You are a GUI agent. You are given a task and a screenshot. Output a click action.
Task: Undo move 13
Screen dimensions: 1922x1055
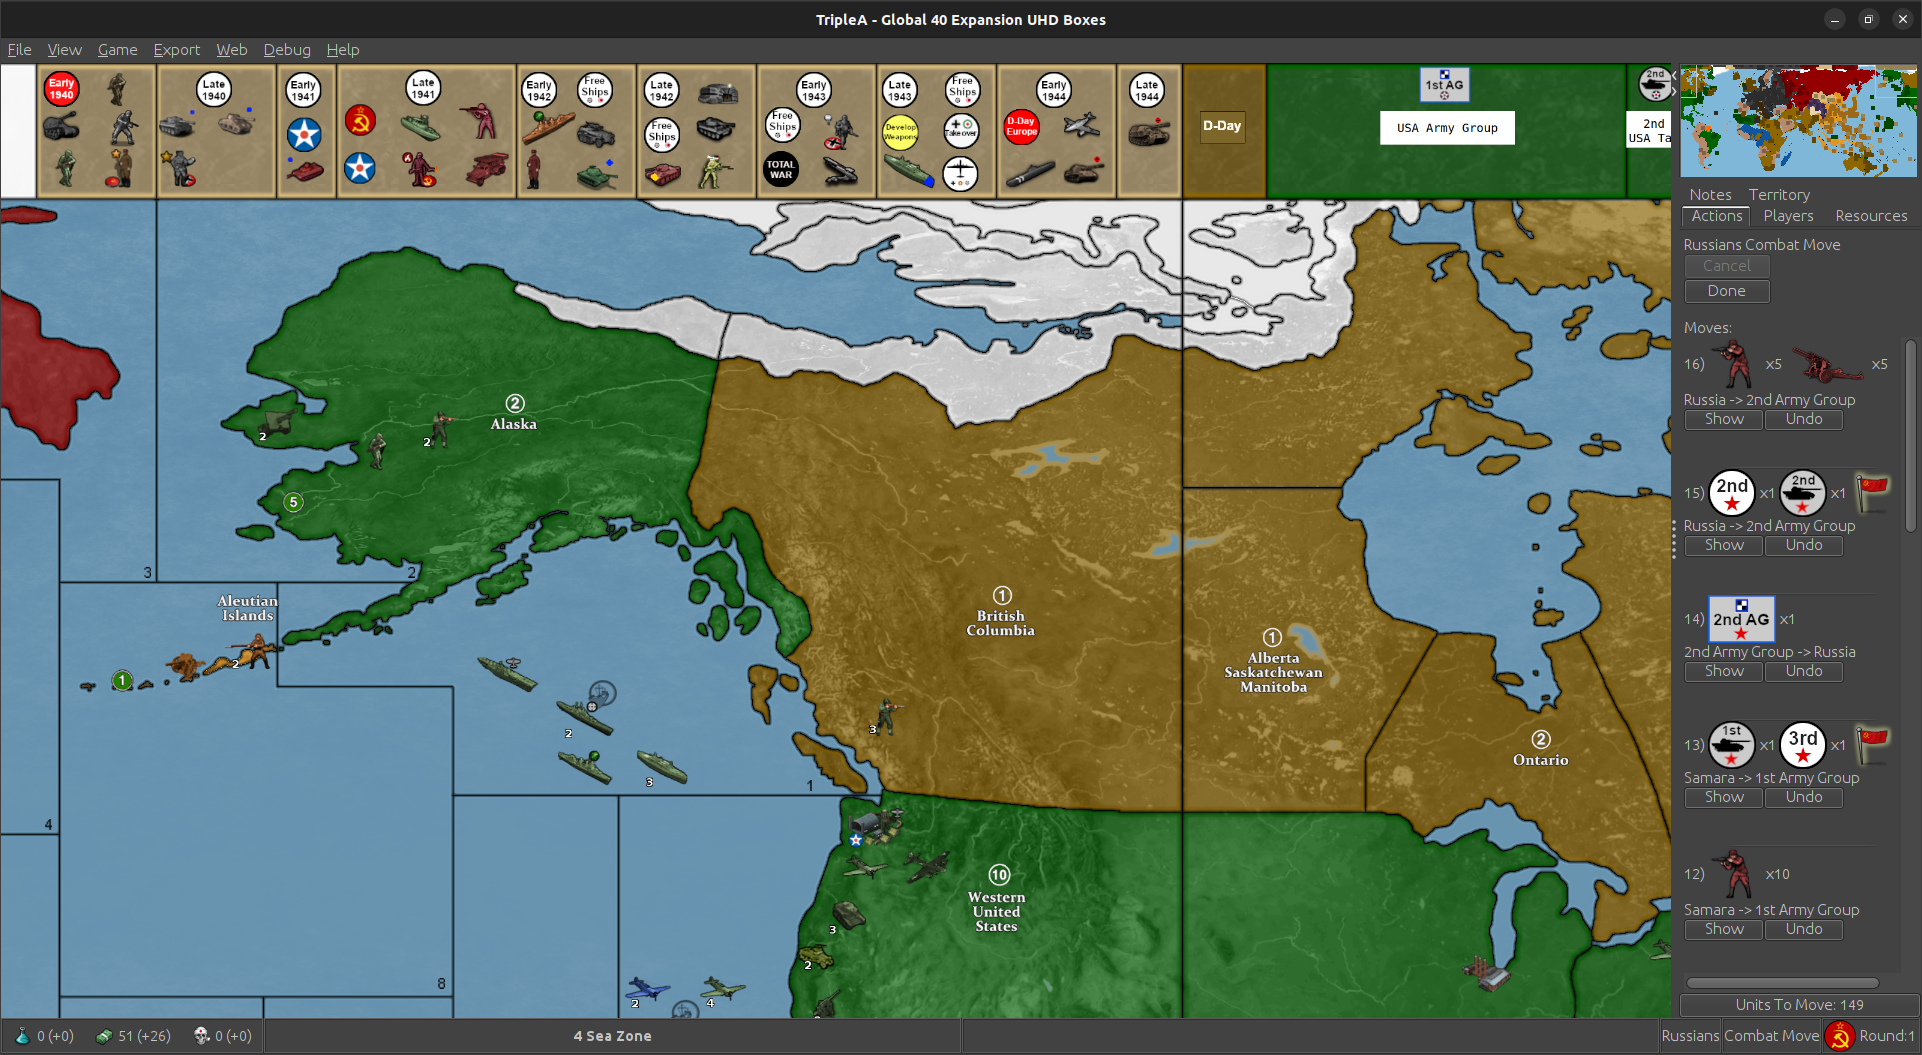click(x=1804, y=797)
